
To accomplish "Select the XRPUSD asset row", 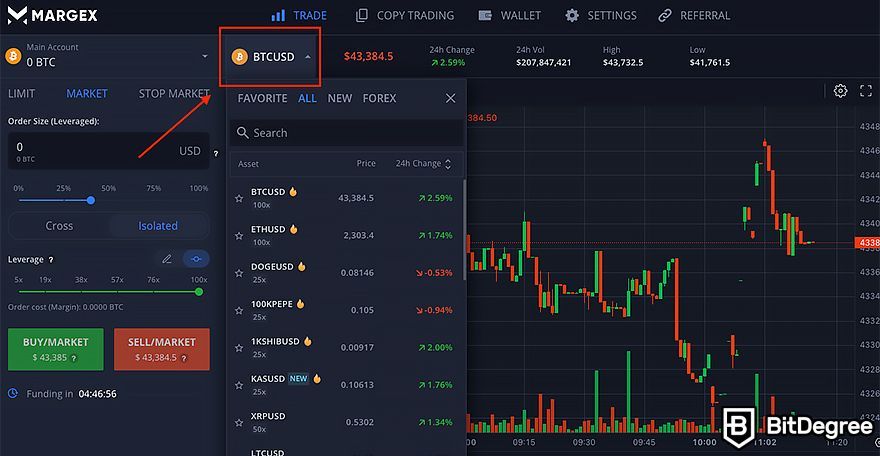I will (x=346, y=422).
